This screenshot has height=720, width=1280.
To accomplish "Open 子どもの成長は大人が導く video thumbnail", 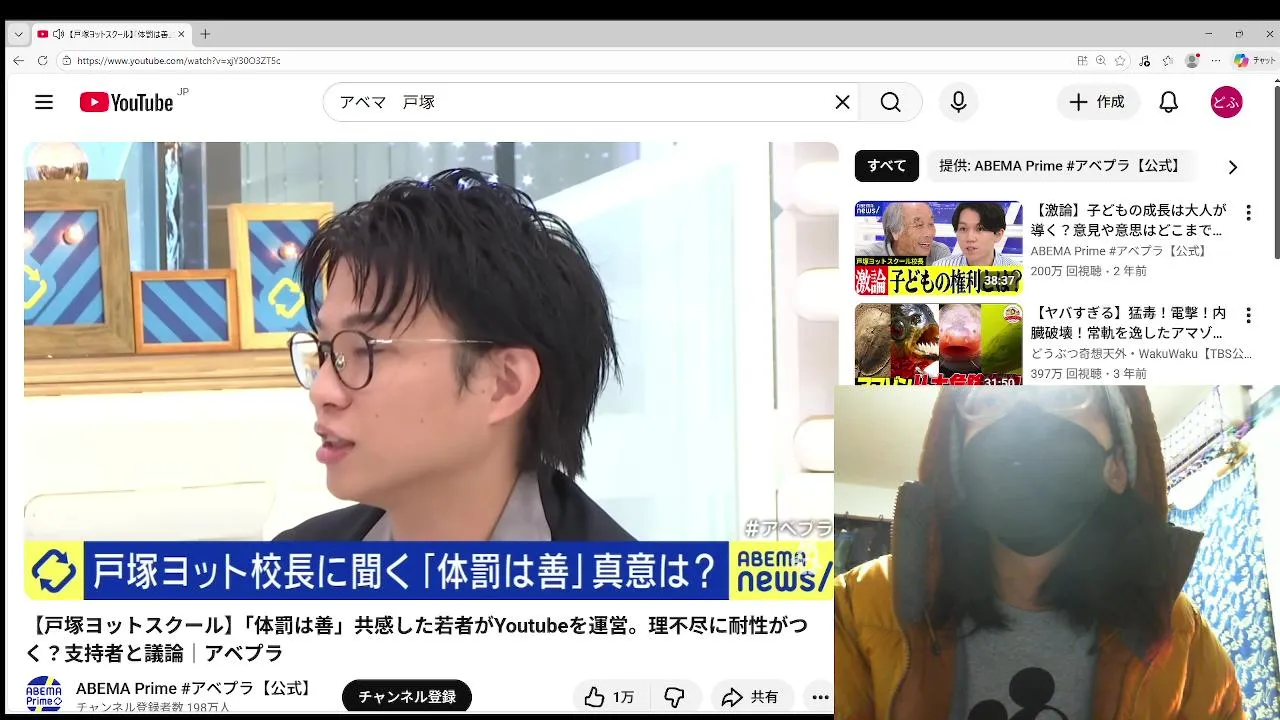I will coord(938,248).
